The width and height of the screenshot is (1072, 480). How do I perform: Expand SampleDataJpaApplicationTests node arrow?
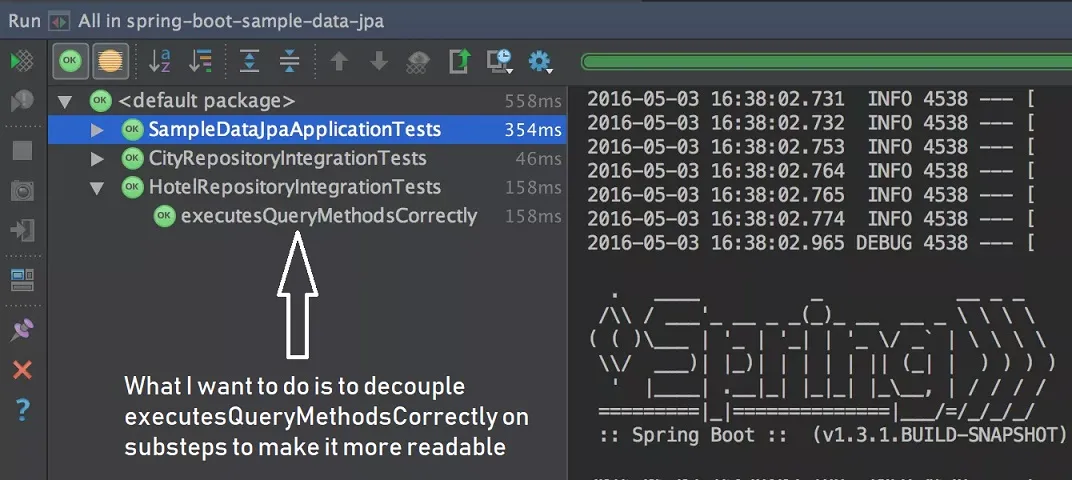tap(97, 130)
